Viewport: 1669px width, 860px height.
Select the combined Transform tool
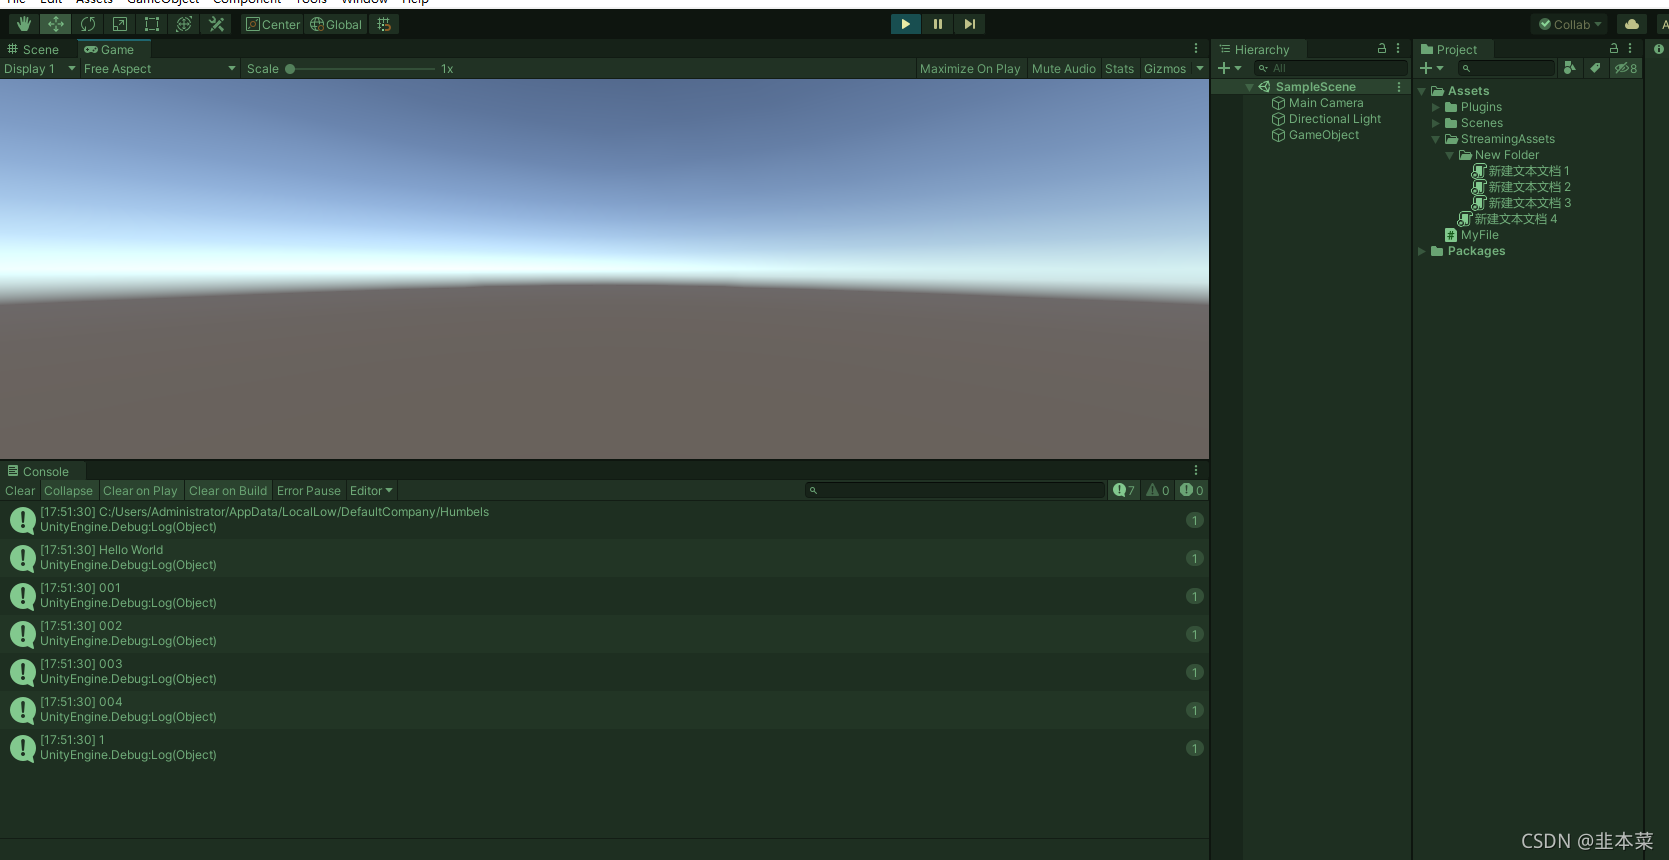184,24
